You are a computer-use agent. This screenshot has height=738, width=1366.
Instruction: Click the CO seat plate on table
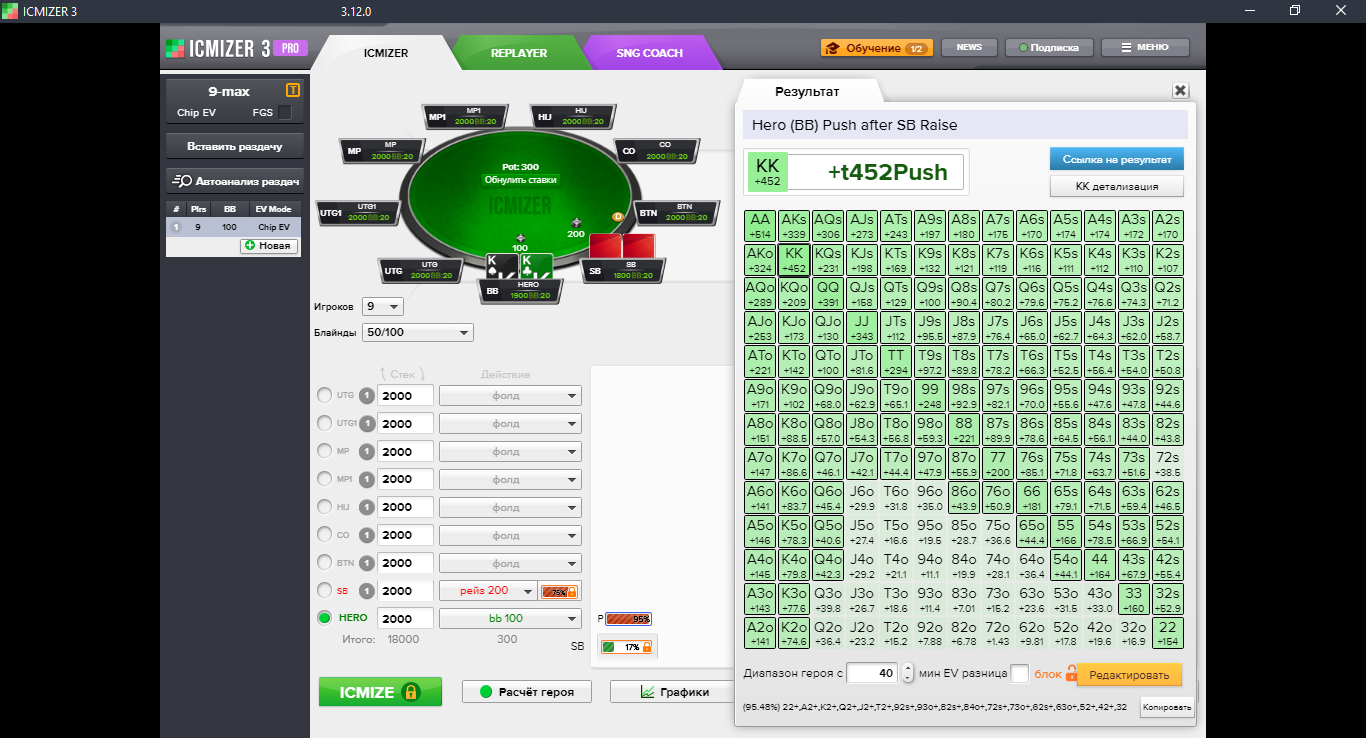[x=656, y=152]
